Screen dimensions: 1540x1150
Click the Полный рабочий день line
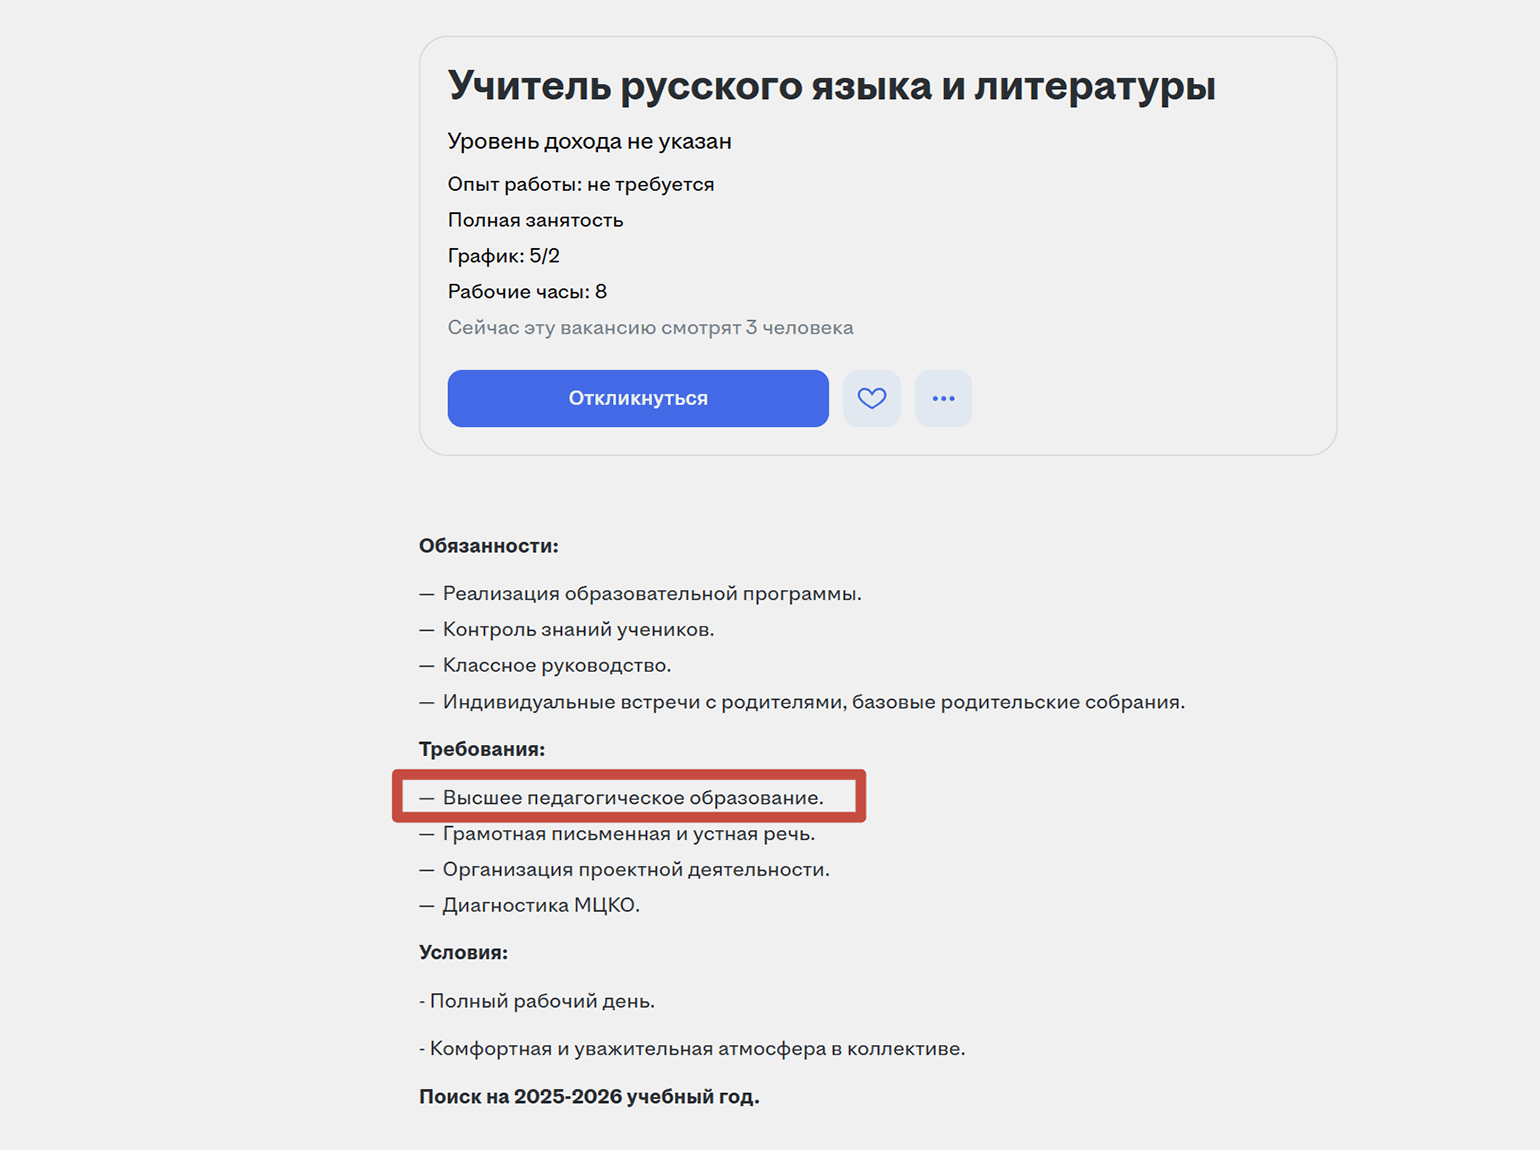tap(541, 1001)
